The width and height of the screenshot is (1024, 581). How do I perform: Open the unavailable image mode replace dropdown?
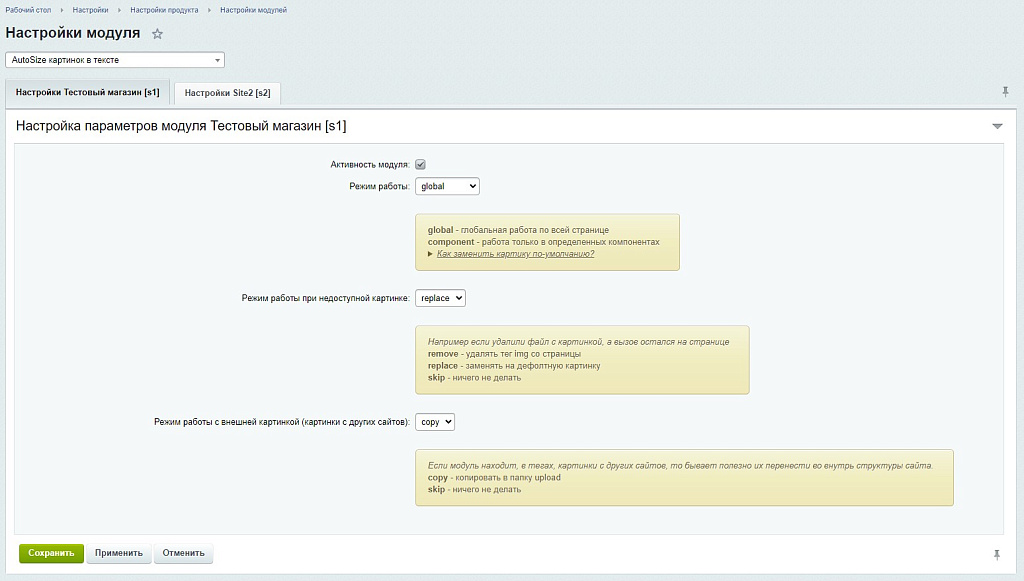coord(440,298)
